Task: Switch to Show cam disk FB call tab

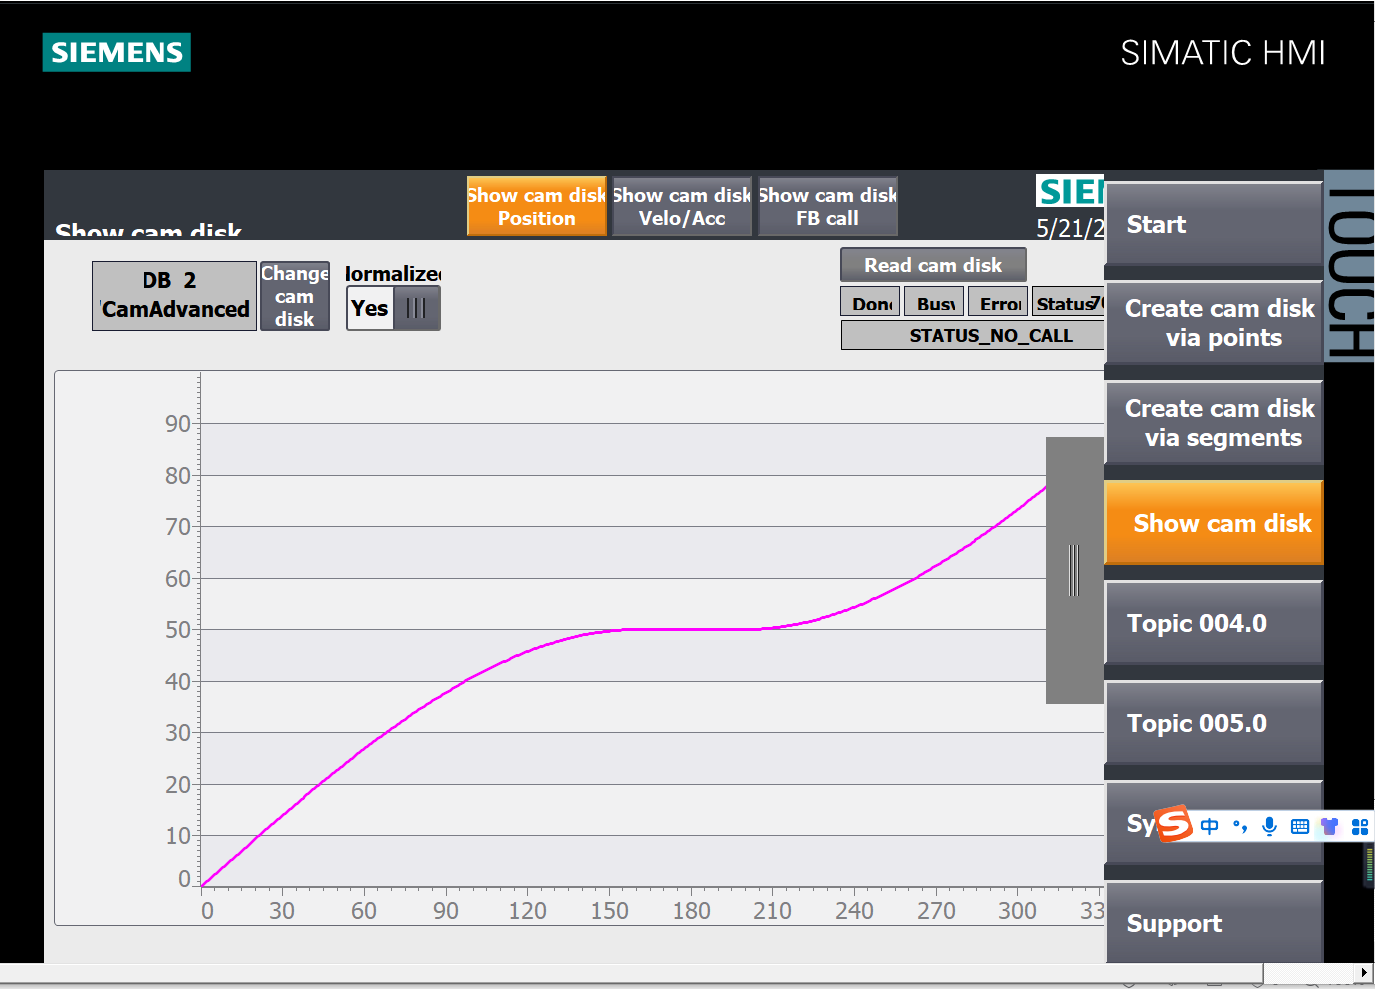Action: point(827,207)
